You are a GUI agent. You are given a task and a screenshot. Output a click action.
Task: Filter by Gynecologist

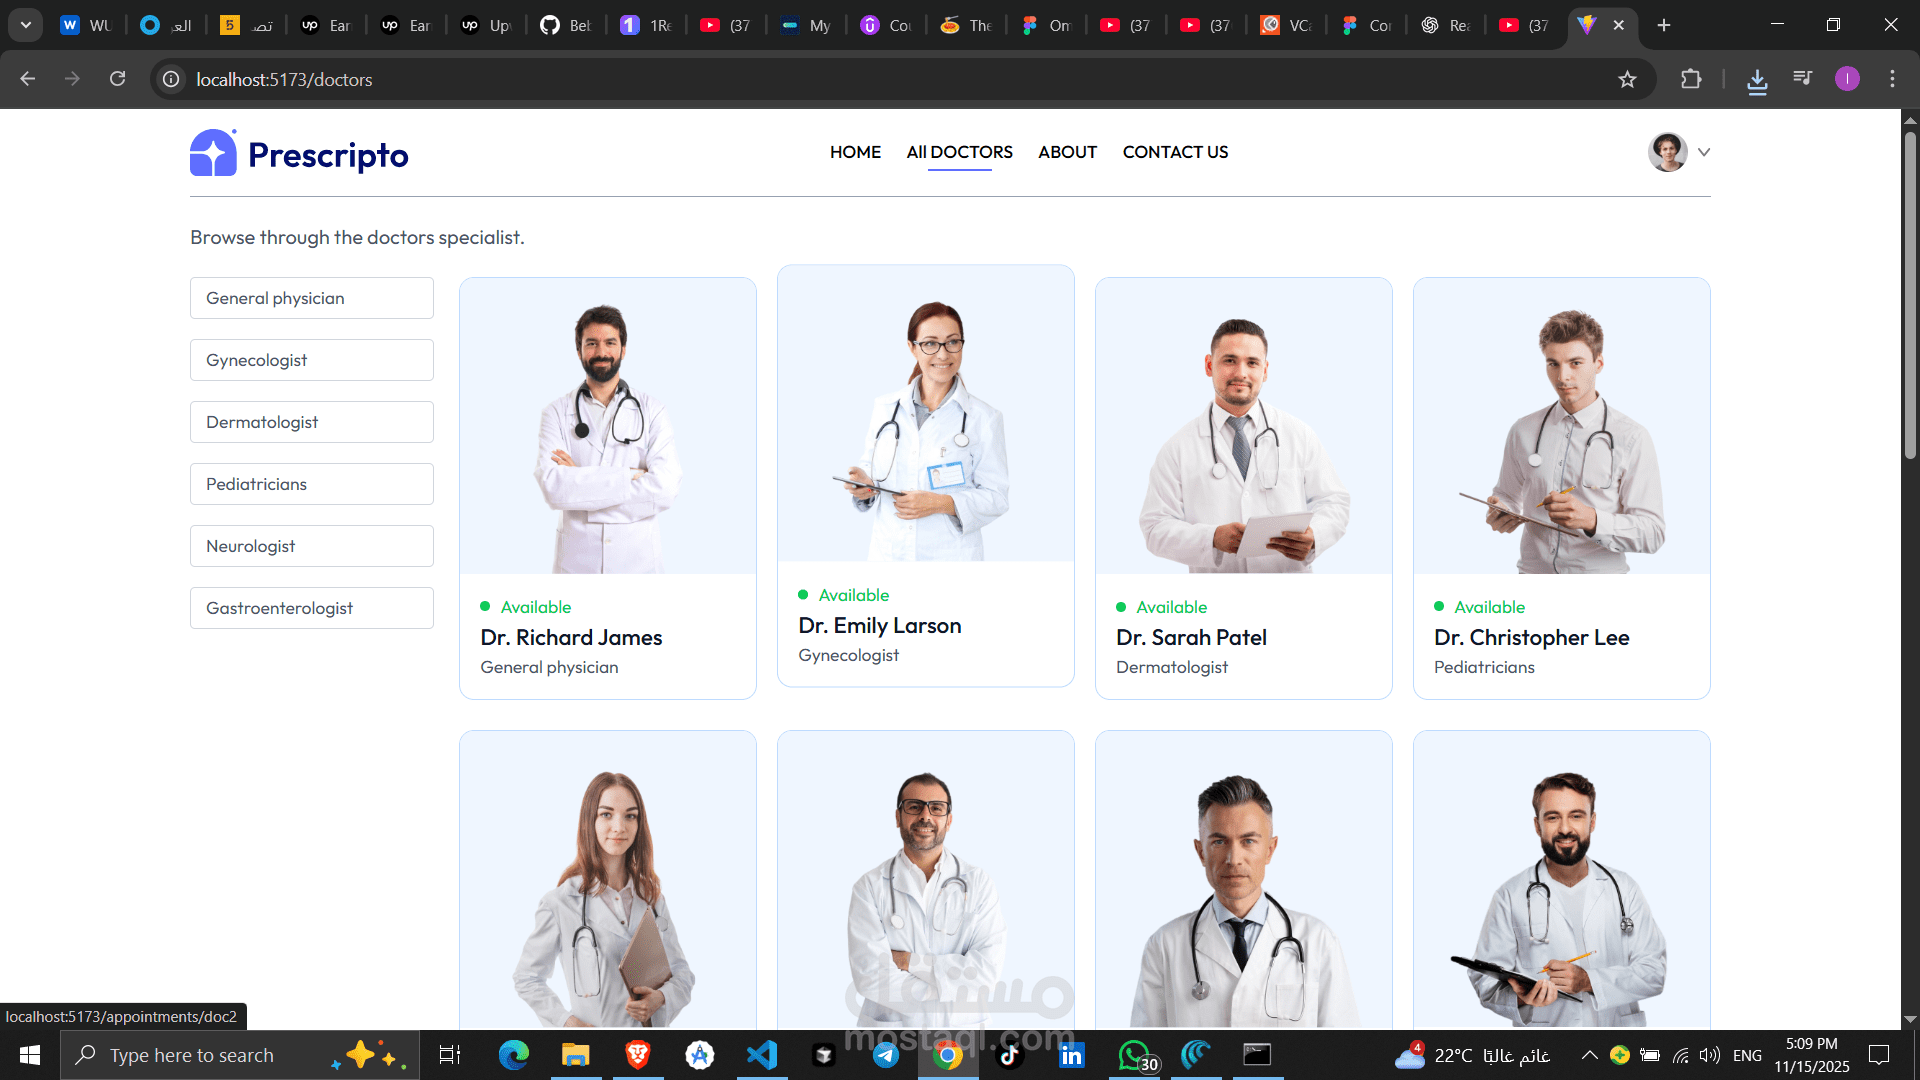pos(311,360)
